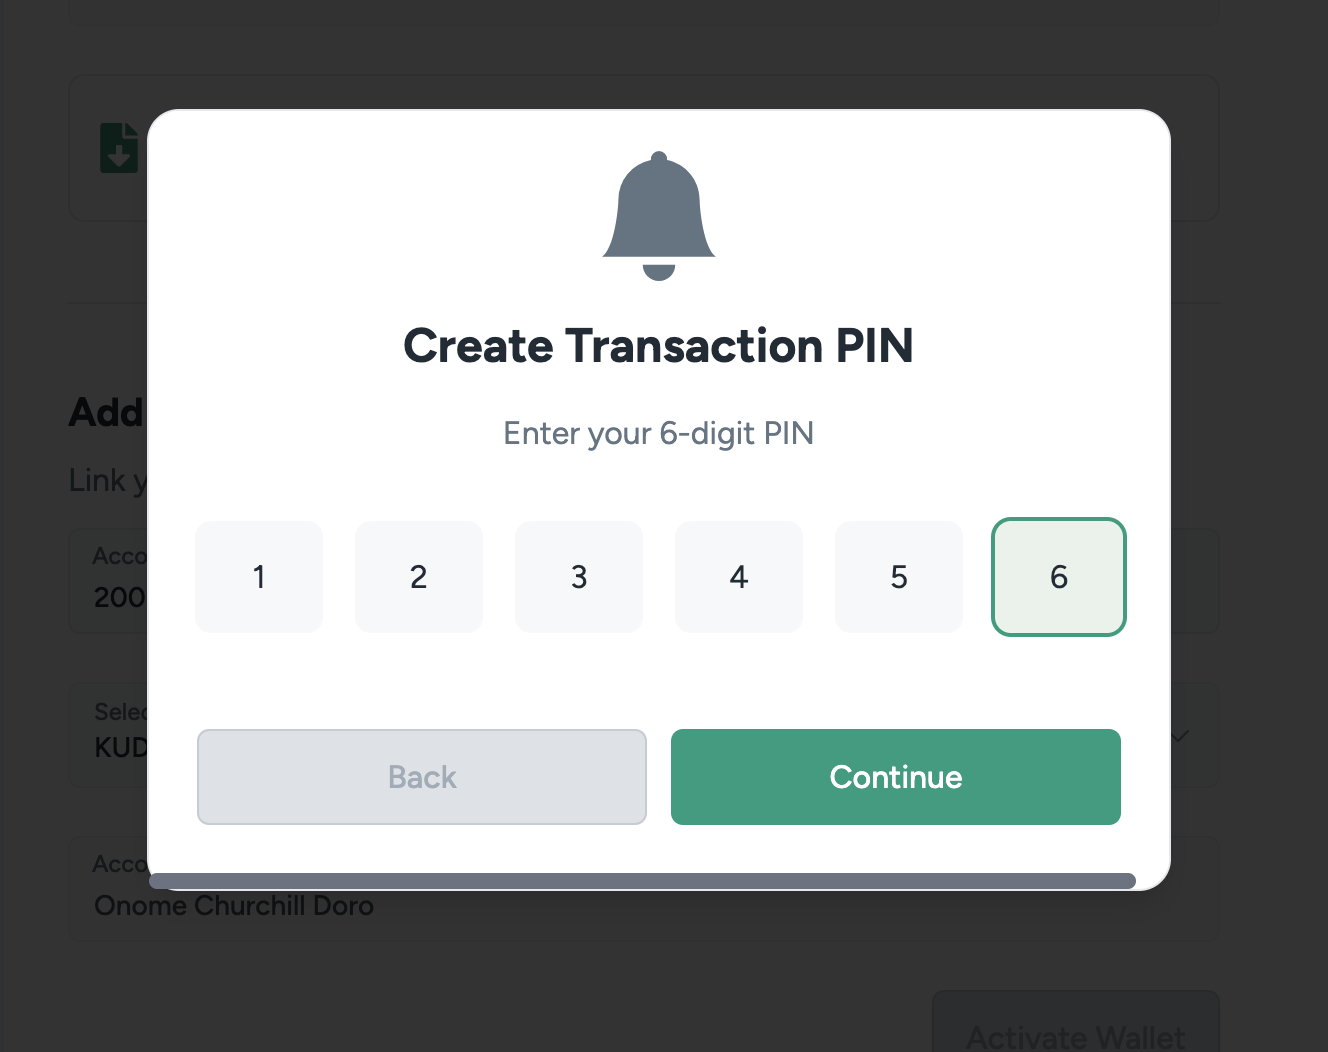Select the fifth PIN box showing 5
Image resolution: width=1328 pixels, height=1052 pixels.
(x=899, y=577)
